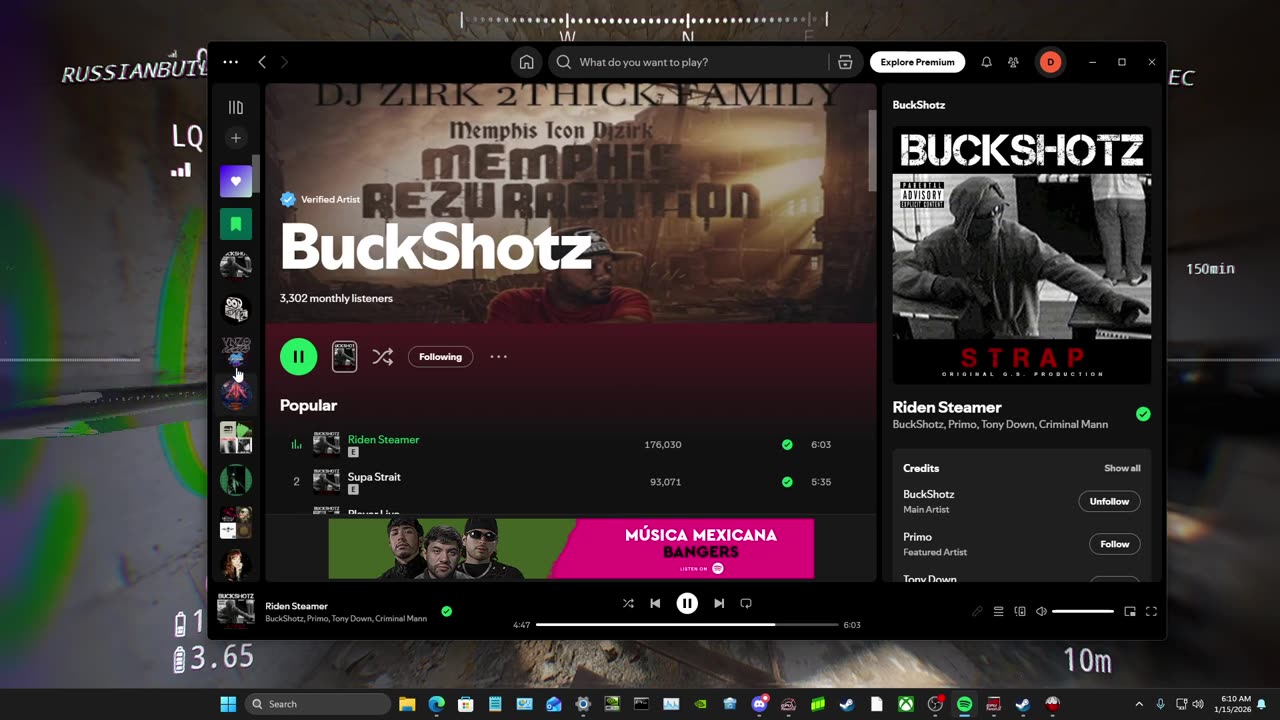Go to Spotify Home
The image size is (1280, 720).
[526, 62]
